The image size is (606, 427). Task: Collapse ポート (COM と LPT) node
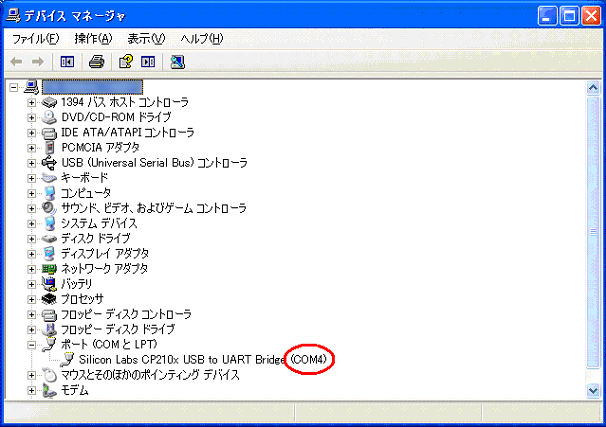(x=32, y=345)
